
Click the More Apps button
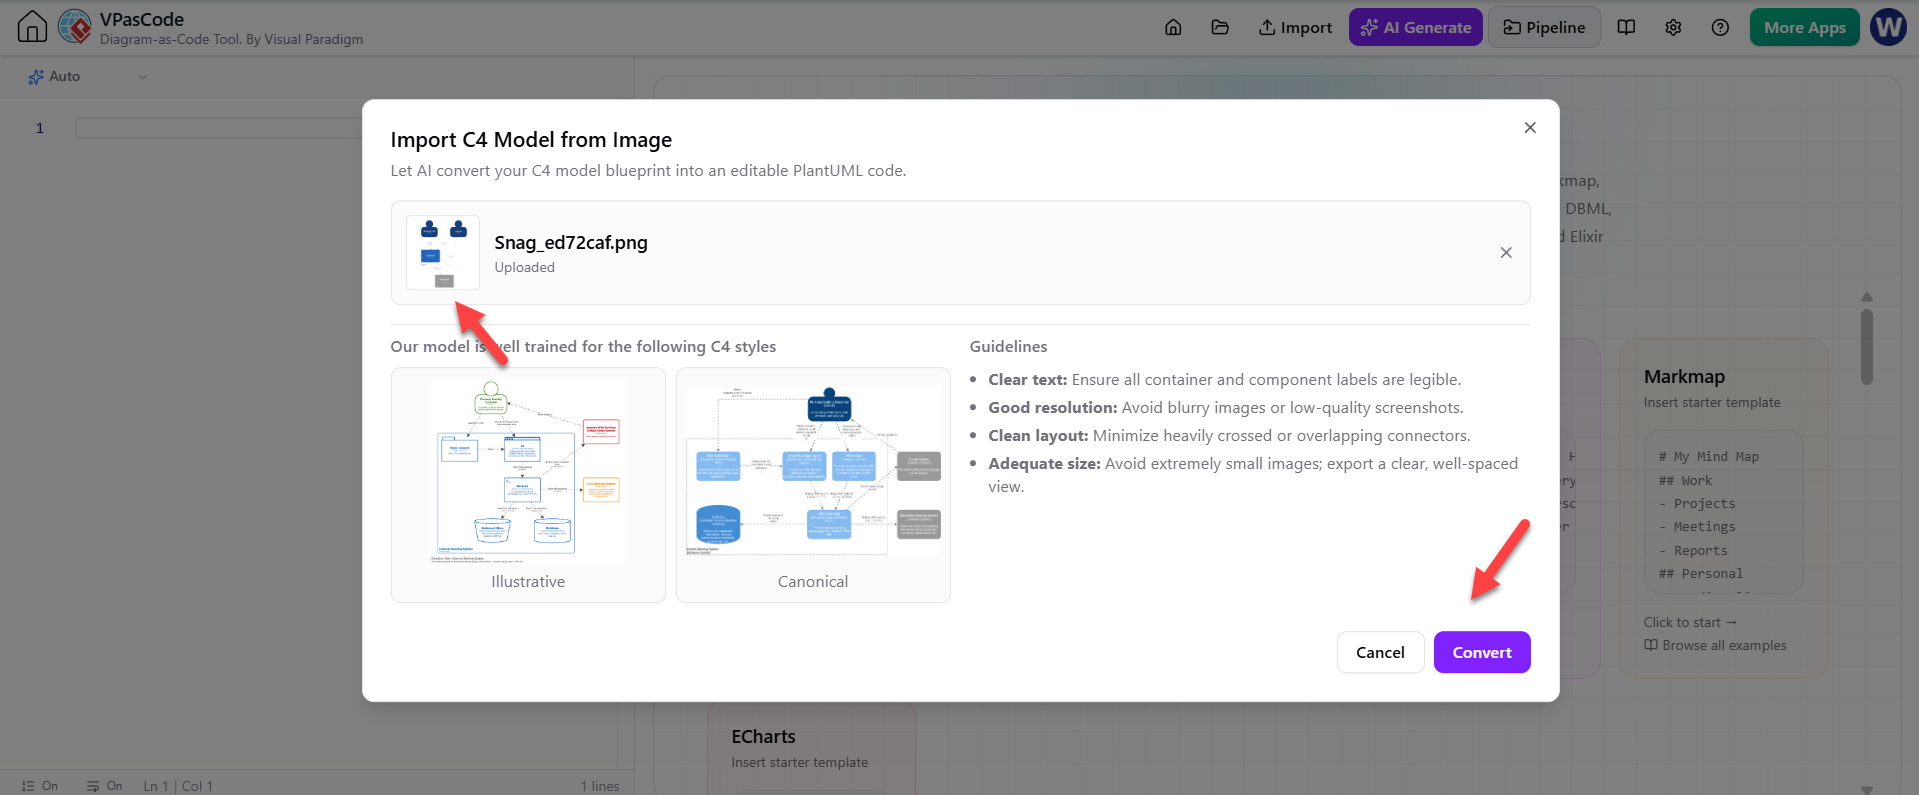(1804, 27)
